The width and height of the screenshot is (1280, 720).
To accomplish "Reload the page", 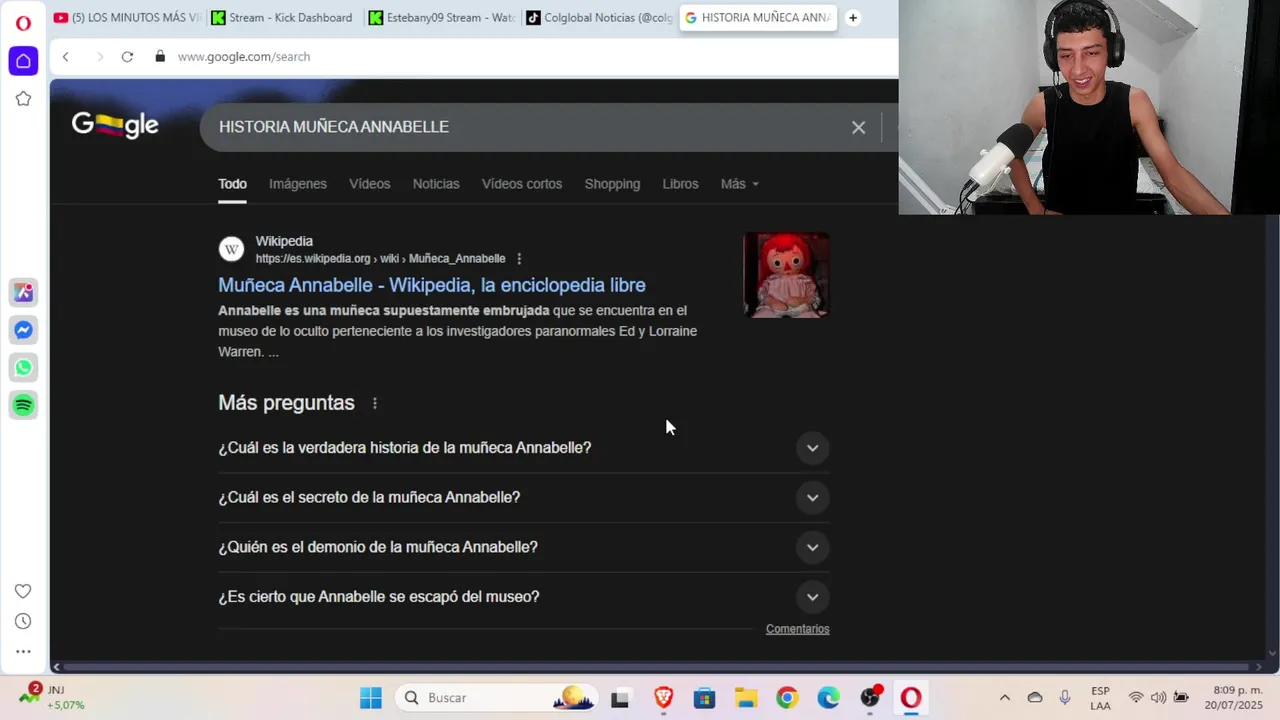I will tap(127, 57).
